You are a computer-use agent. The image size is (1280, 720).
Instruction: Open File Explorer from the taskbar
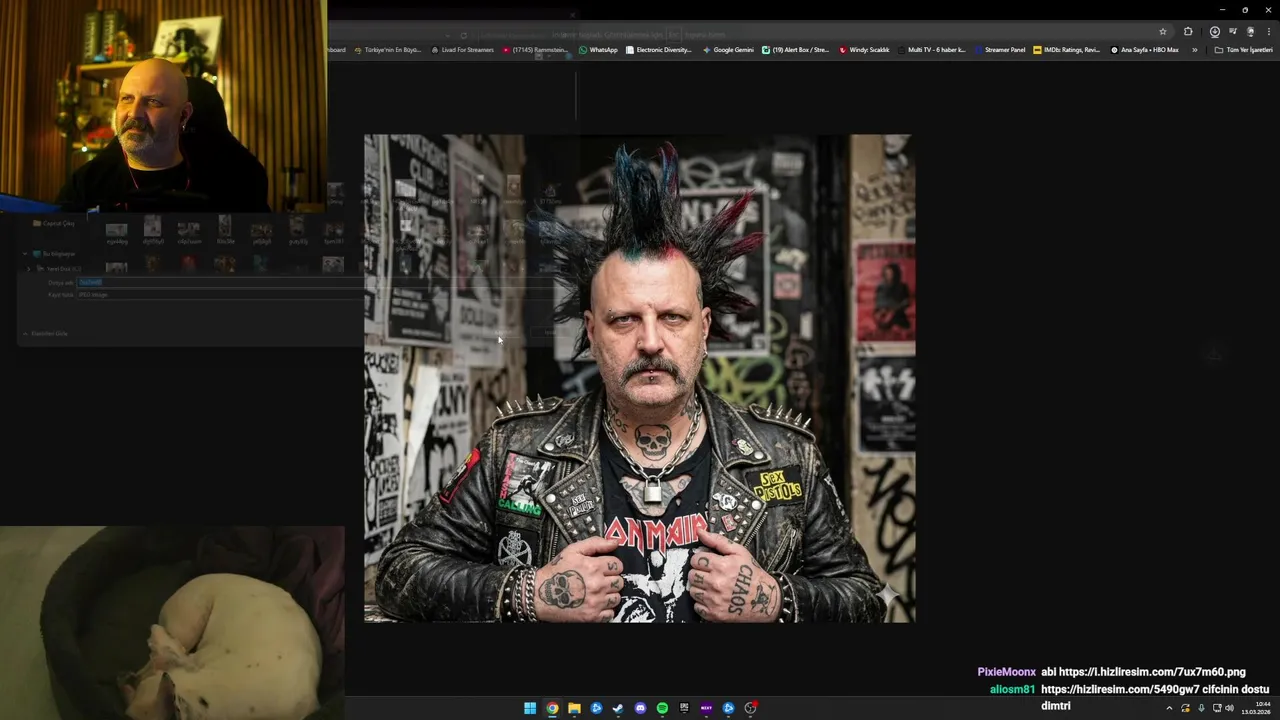coord(574,708)
